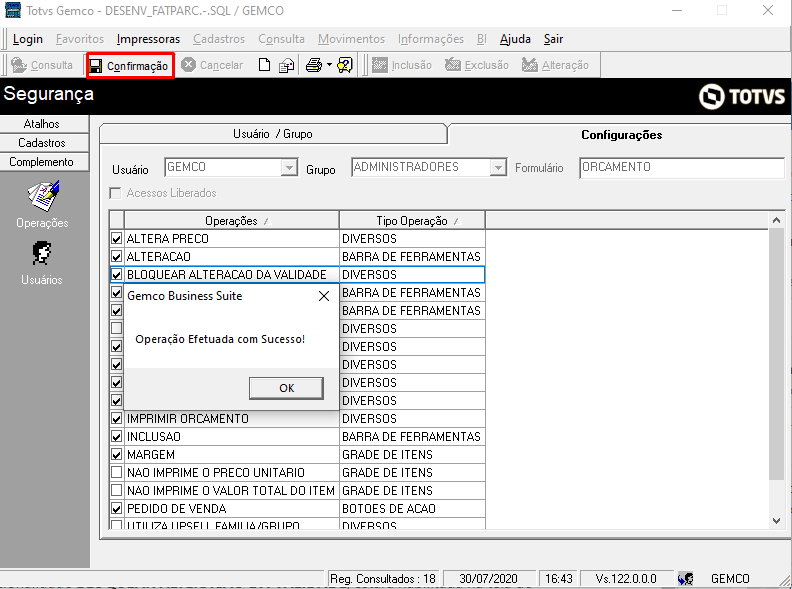
Task: Toggle the MARGEM checkbox
Action: coord(117,455)
